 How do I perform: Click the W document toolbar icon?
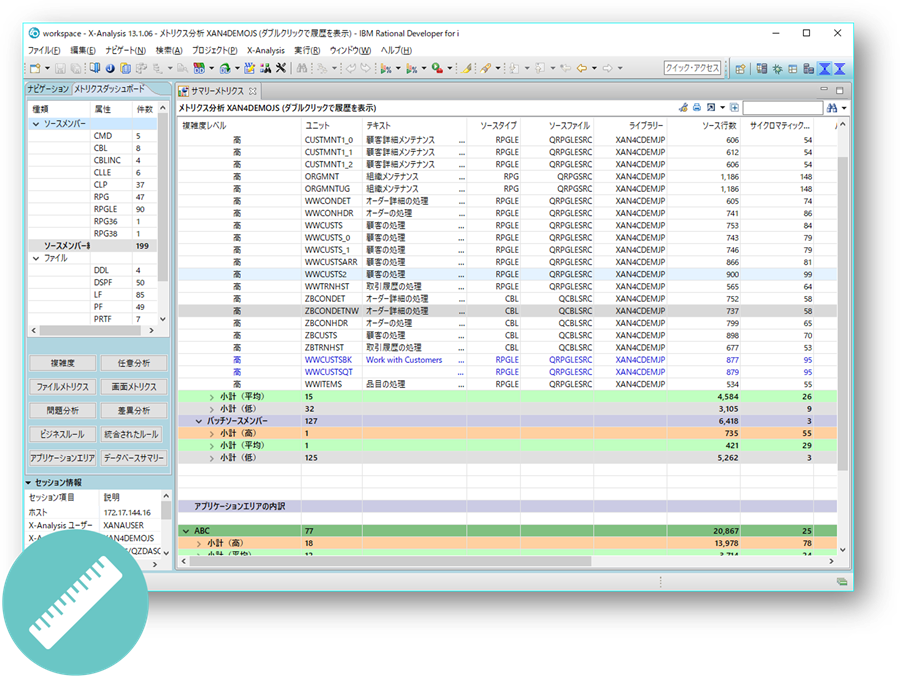[x=249, y=68]
